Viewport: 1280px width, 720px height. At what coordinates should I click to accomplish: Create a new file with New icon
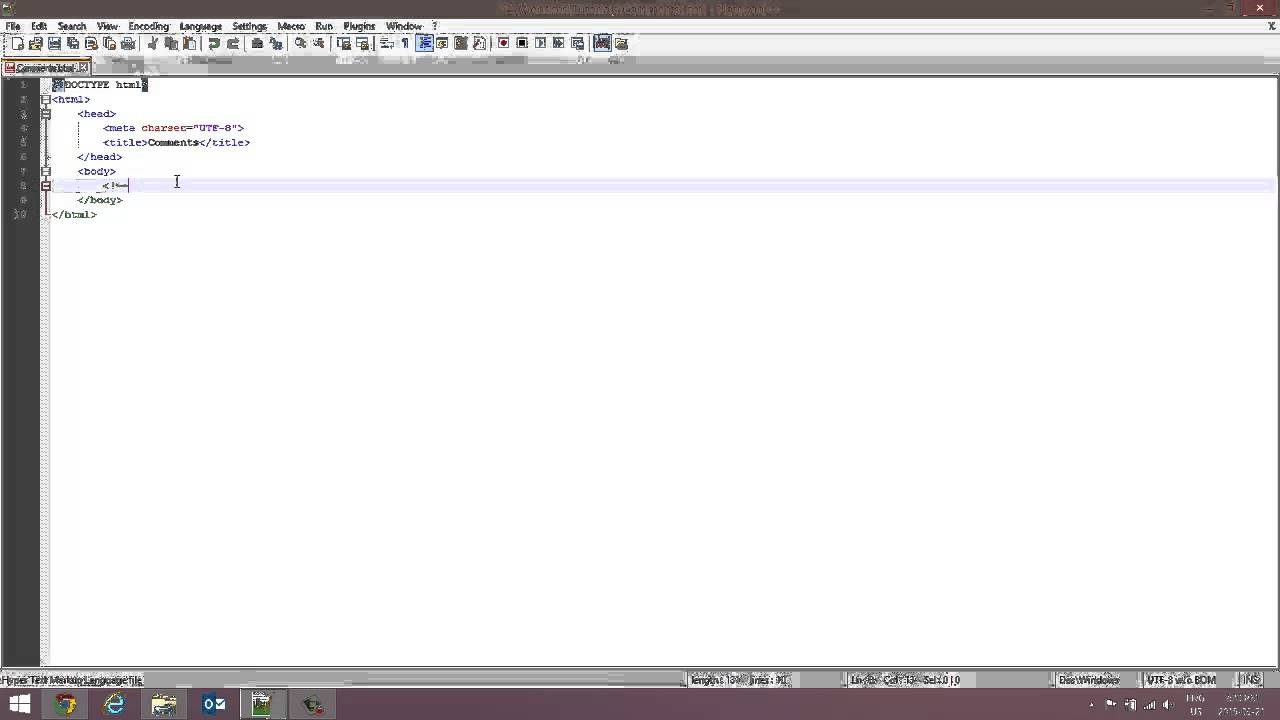click(x=17, y=43)
